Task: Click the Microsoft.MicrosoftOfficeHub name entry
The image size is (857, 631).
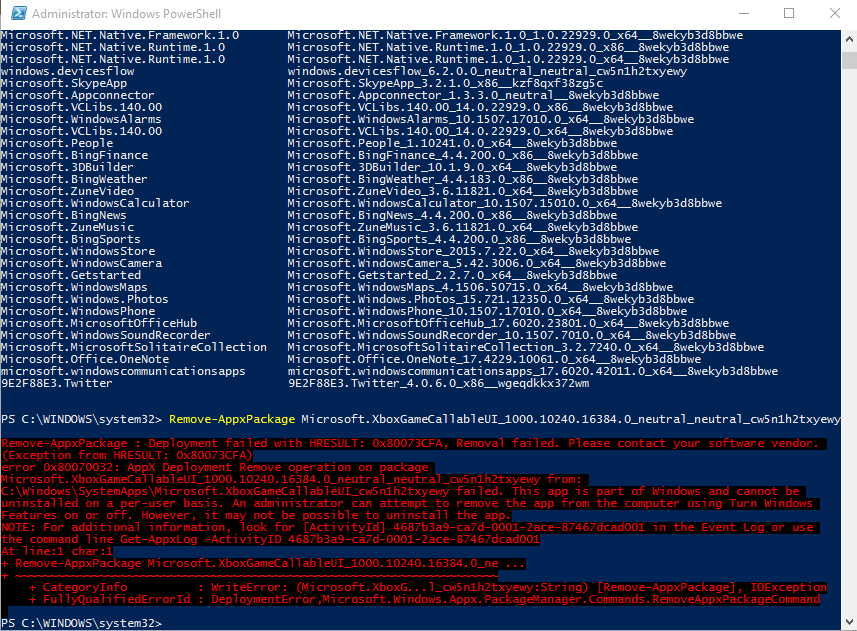Action: [99, 323]
